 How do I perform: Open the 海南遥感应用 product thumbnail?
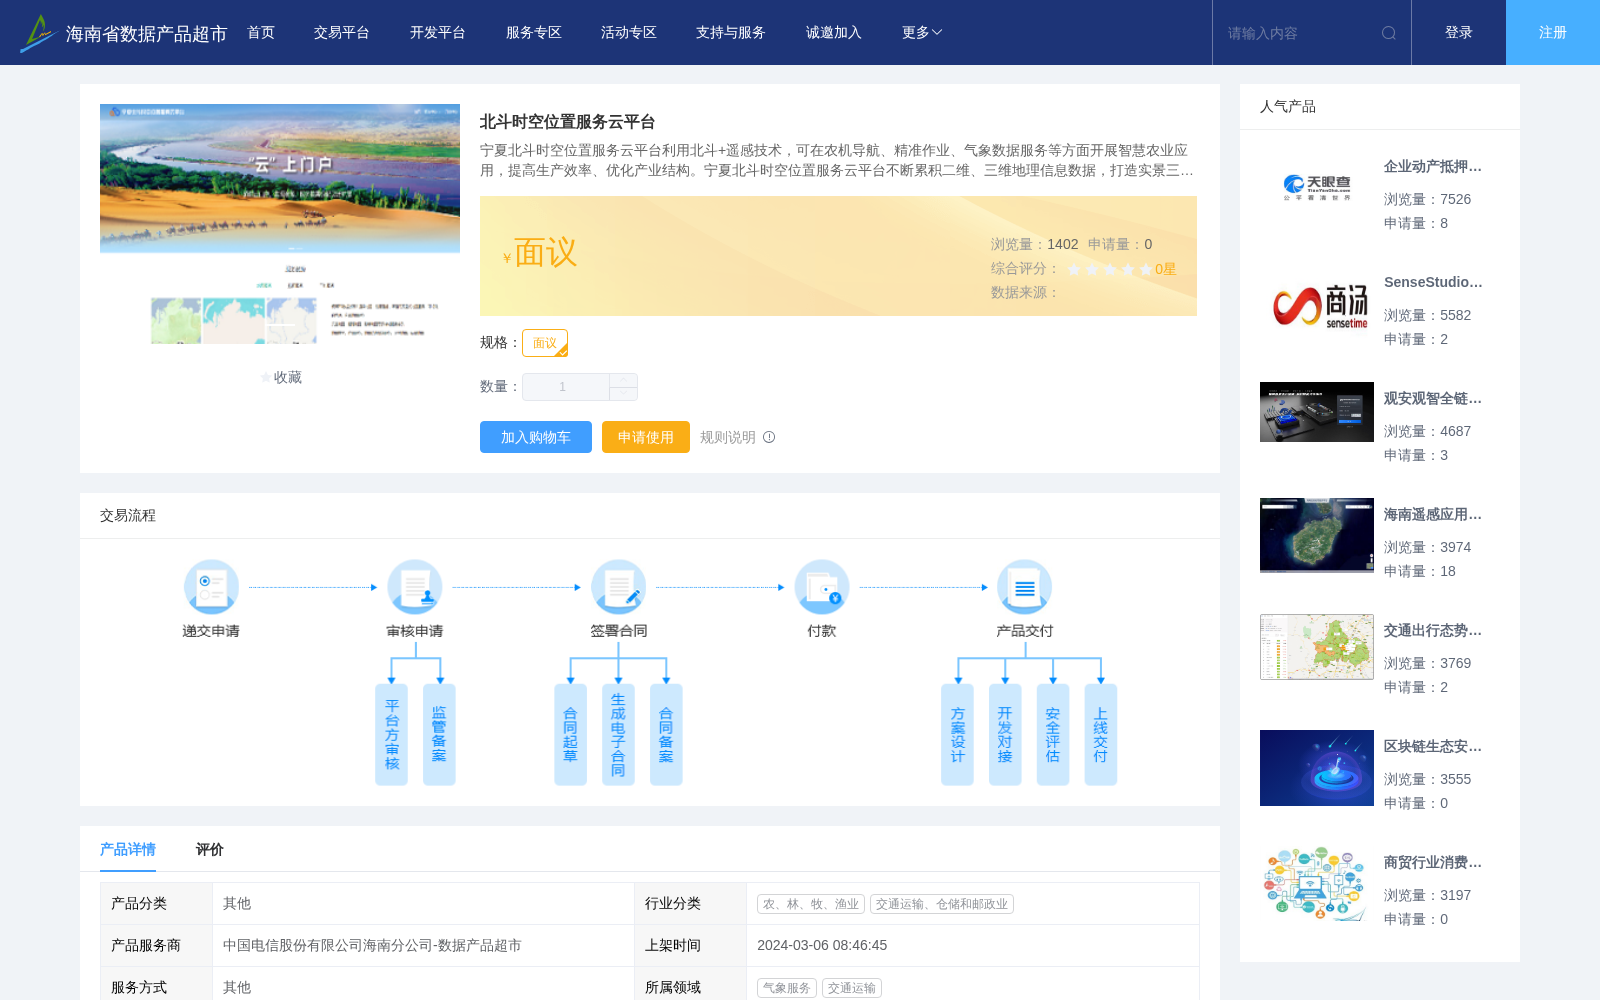(1317, 535)
